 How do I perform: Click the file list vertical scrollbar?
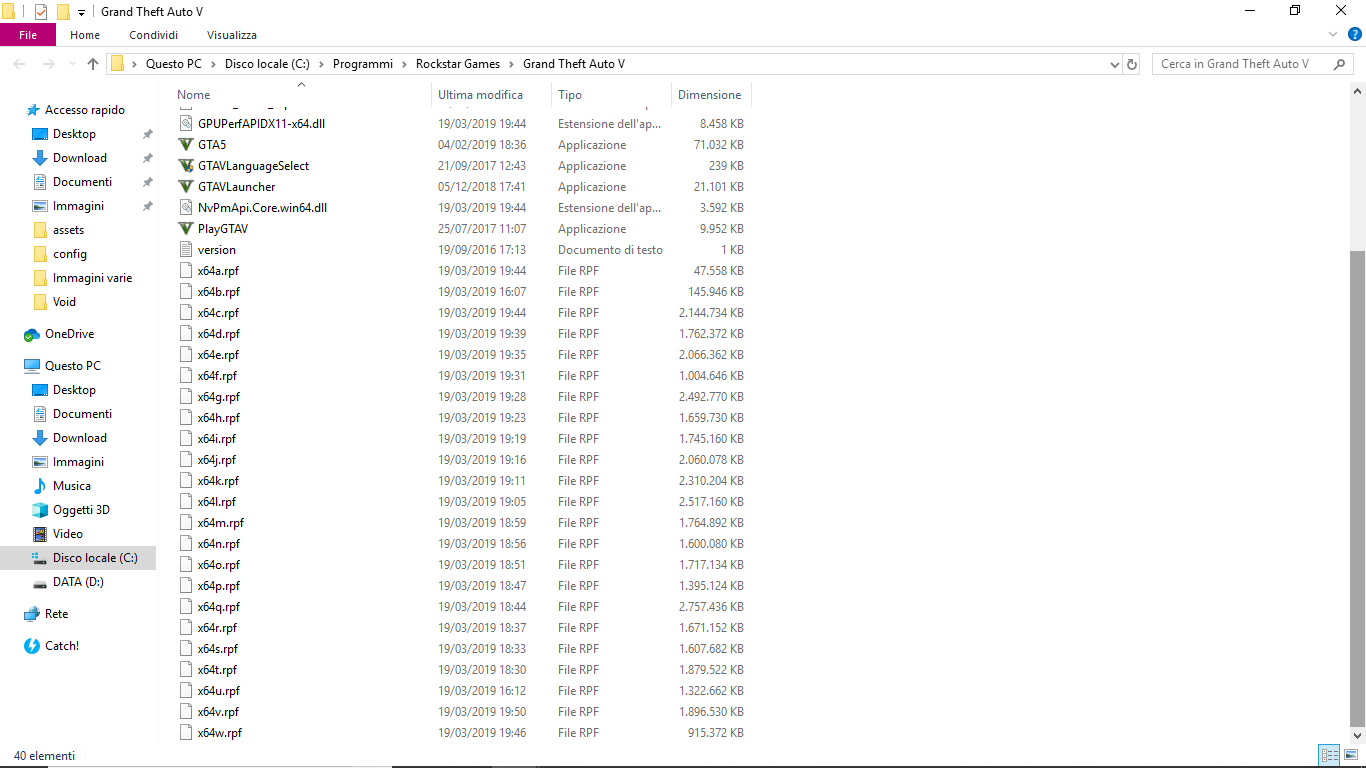1357,488
